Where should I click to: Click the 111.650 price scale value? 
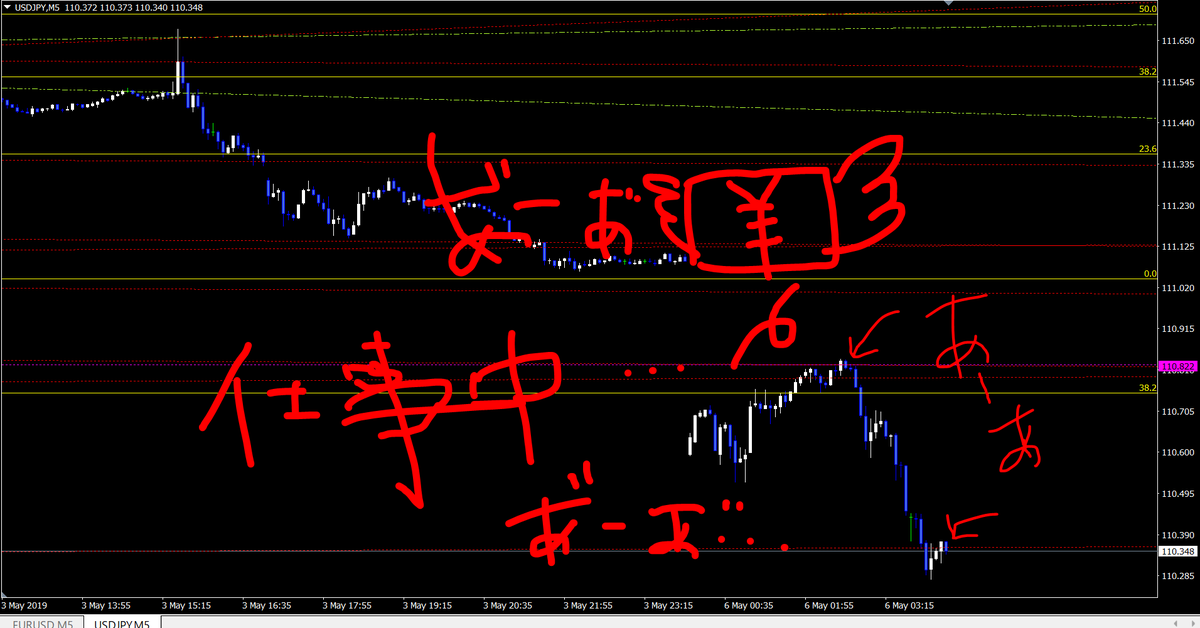point(1180,41)
